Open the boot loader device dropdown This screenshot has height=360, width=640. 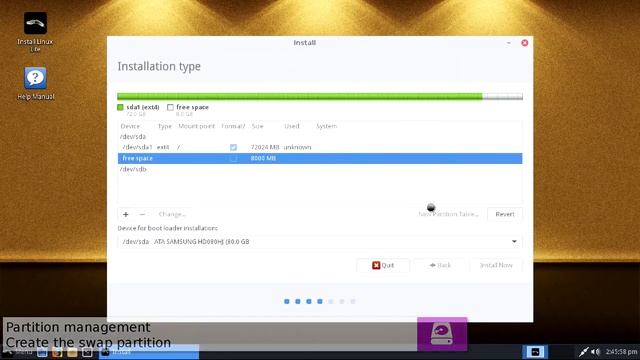pyautogui.click(x=320, y=242)
